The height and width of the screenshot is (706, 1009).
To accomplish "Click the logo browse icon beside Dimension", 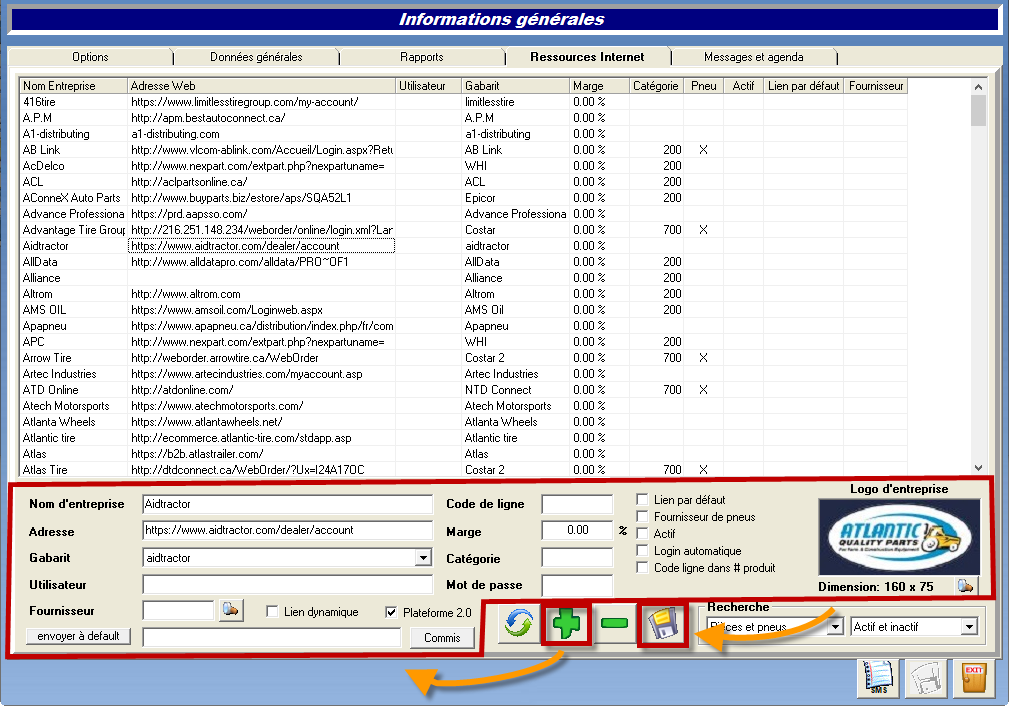I will click(965, 586).
